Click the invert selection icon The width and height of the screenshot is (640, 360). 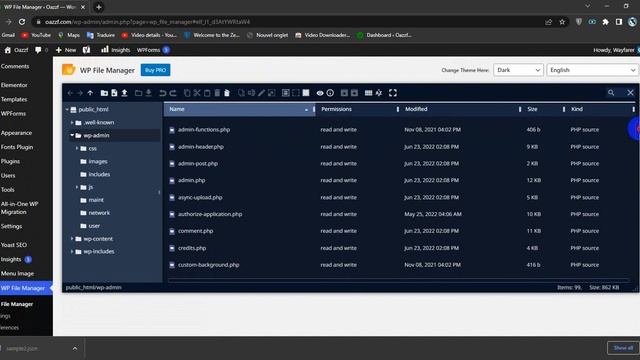click(306, 93)
